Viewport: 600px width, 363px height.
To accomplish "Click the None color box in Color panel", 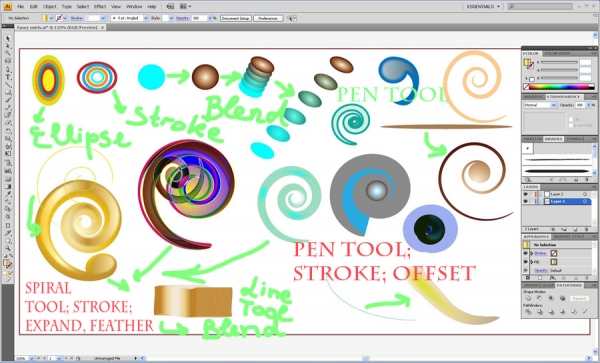I will [526, 87].
